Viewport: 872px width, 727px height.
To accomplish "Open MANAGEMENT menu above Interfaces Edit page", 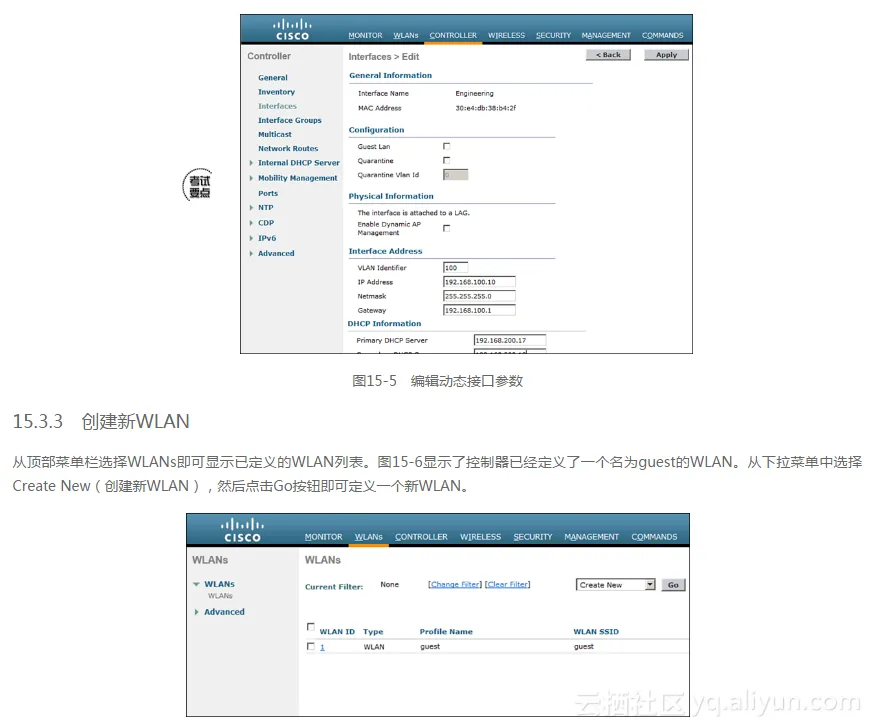I will tap(606, 36).
